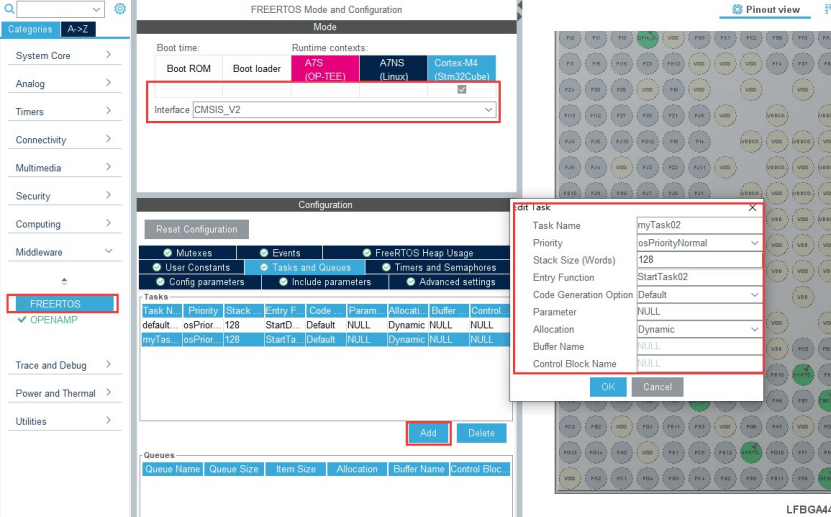Select the default task row
The width and height of the screenshot is (831, 517).
pyautogui.click(x=325, y=325)
